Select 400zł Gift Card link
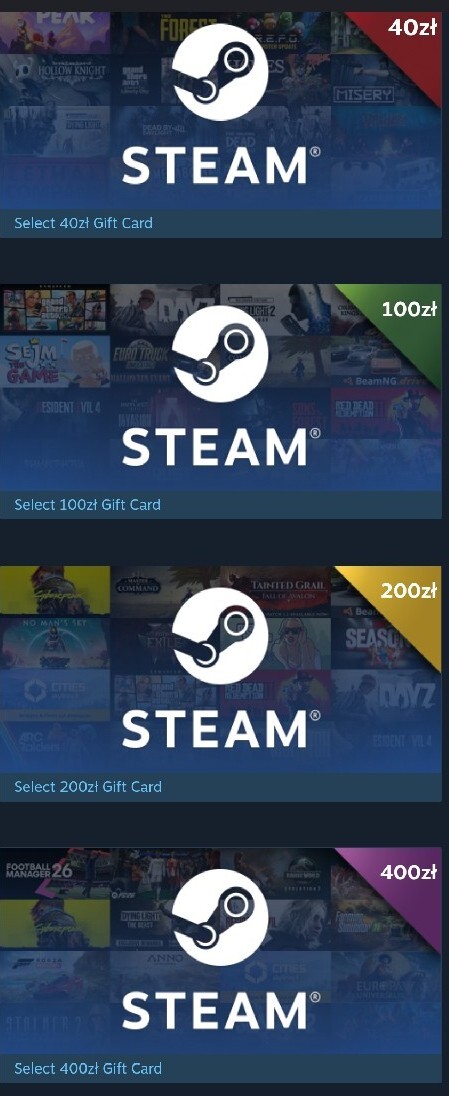Viewport: 449px width, 1096px height. [x=88, y=1068]
